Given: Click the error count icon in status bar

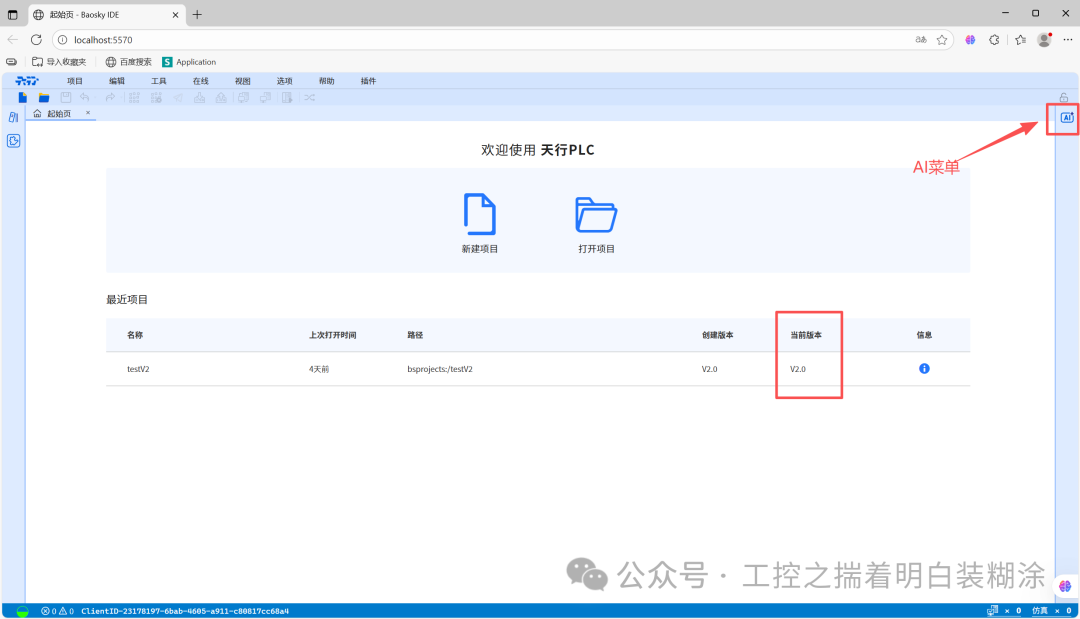Looking at the screenshot, I should 45,611.
